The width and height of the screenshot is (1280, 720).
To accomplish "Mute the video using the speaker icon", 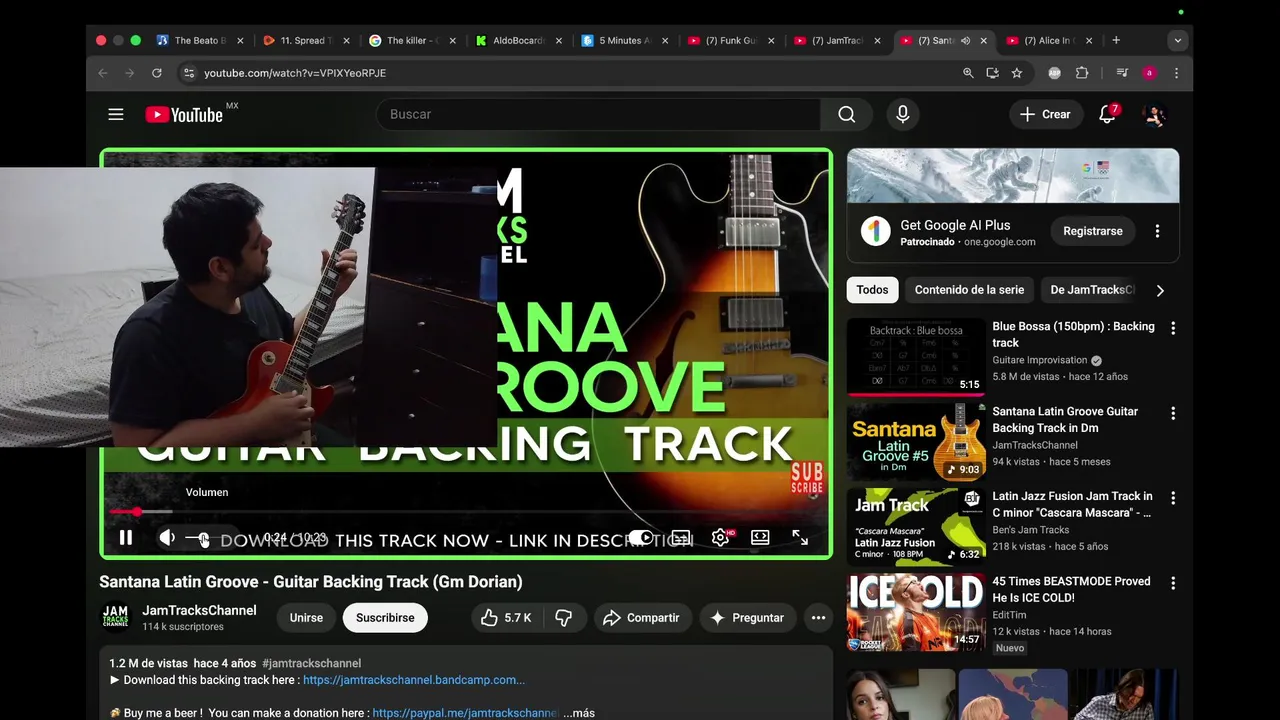I will pyautogui.click(x=167, y=538).
